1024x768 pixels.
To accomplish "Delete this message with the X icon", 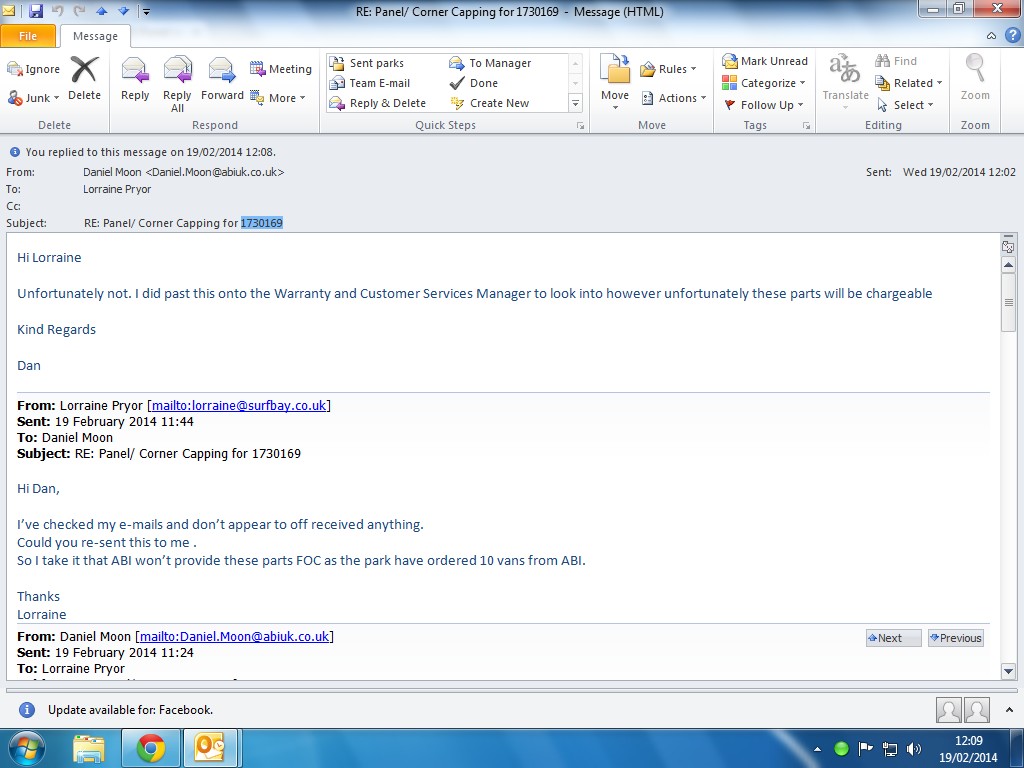I will click(84, 78).
